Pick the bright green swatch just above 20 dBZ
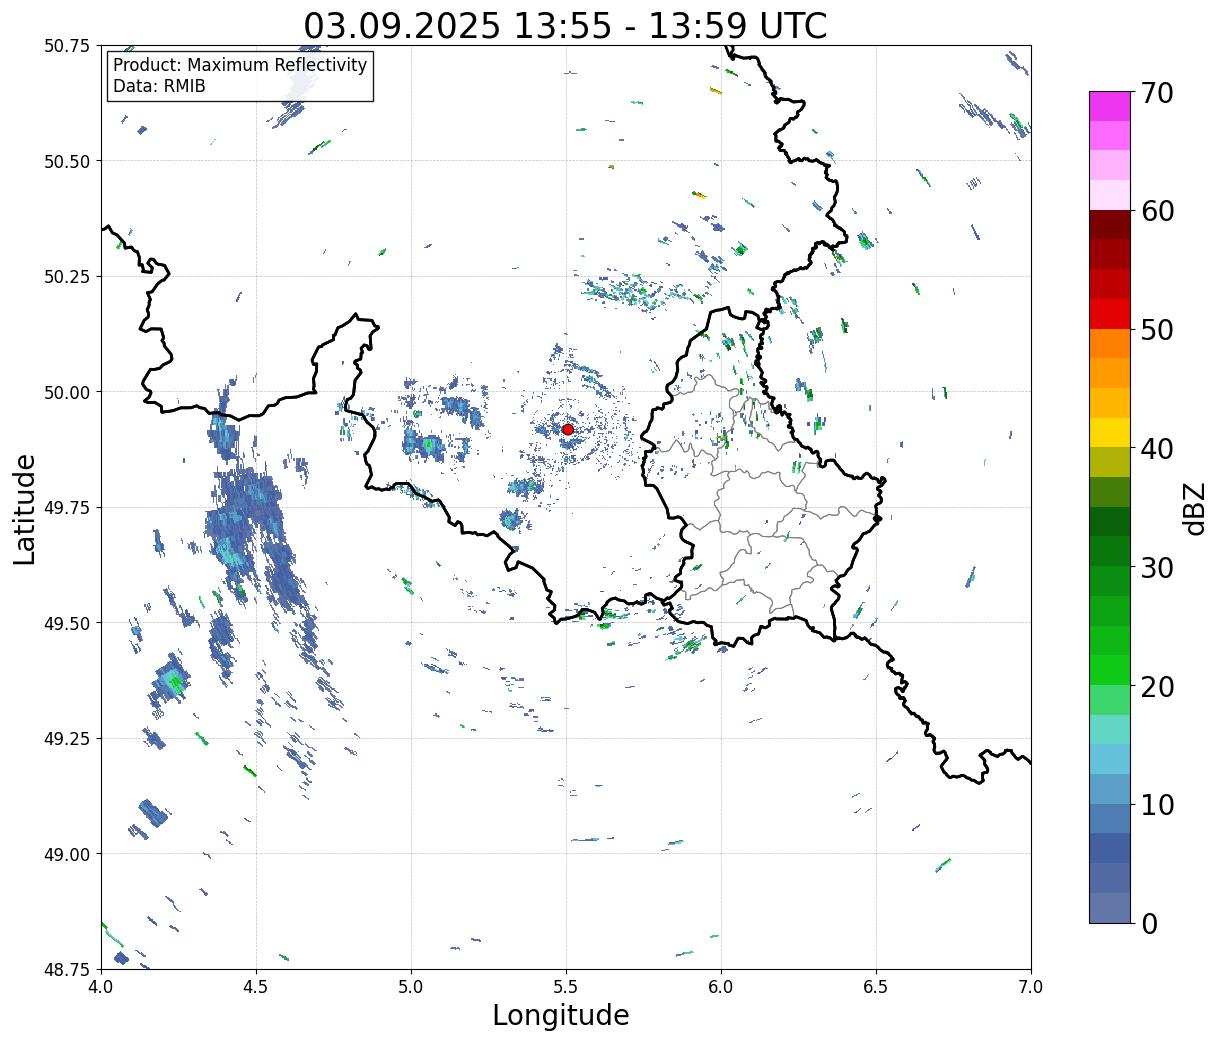This screenshot has width=1219, height=1040. click(1110, 670)
